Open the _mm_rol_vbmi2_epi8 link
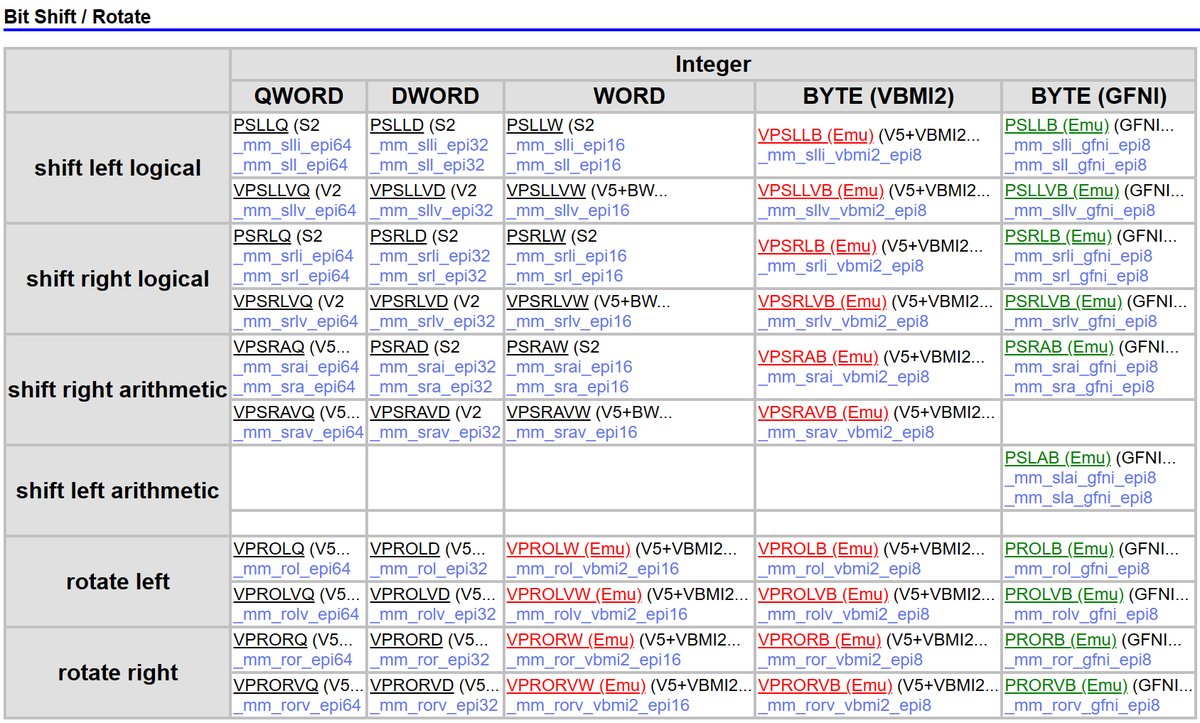The width and height of the screenshot is (1200, 723). [839, 569]
